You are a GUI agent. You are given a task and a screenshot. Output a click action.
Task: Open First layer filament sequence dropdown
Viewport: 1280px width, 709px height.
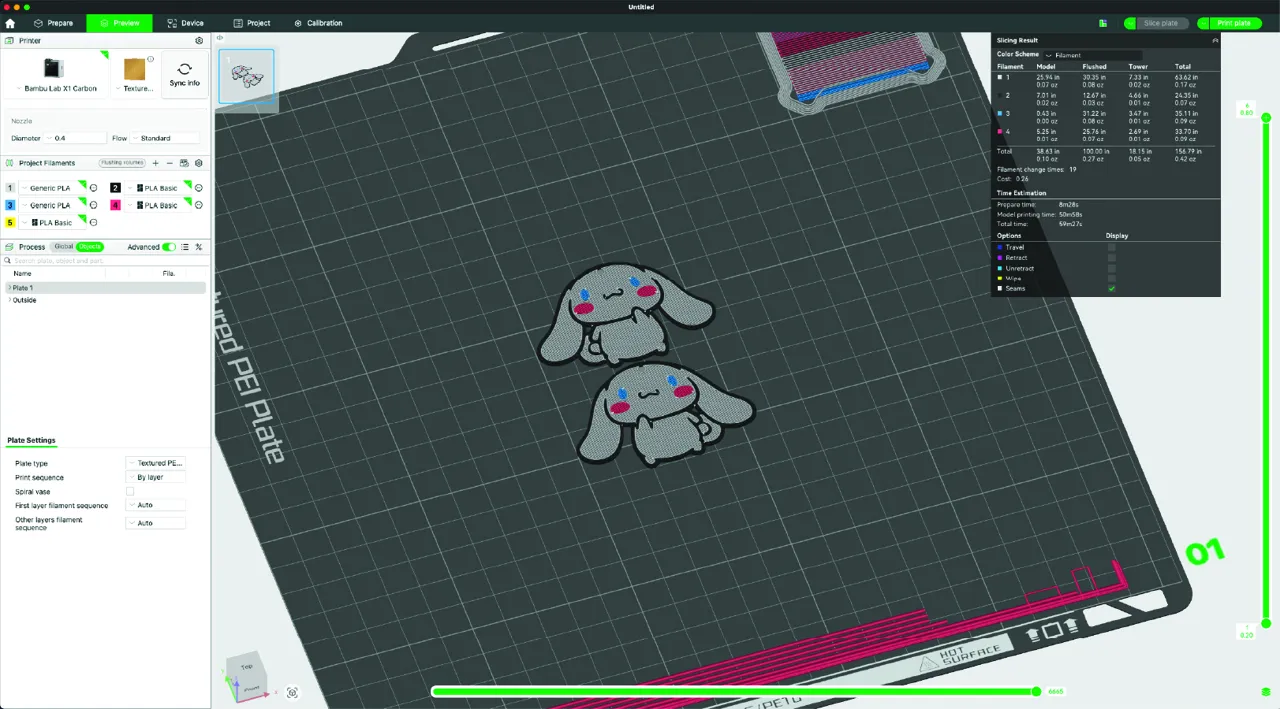[156, 505]
